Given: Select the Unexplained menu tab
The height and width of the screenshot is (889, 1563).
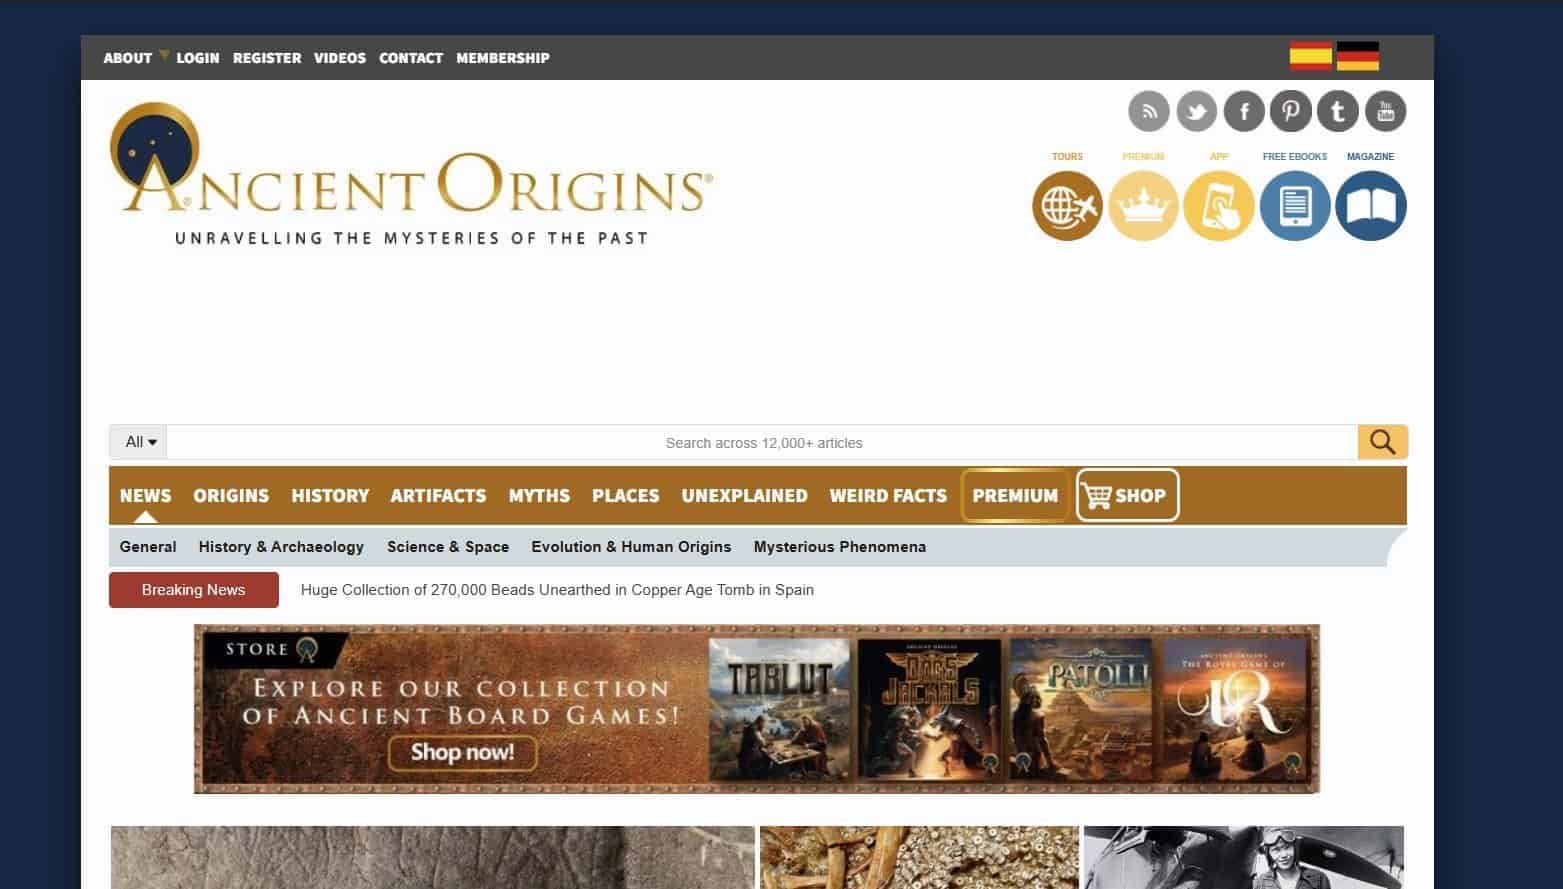Looking at the screenshot, I should pyautogui.click(x=744, y=495).
